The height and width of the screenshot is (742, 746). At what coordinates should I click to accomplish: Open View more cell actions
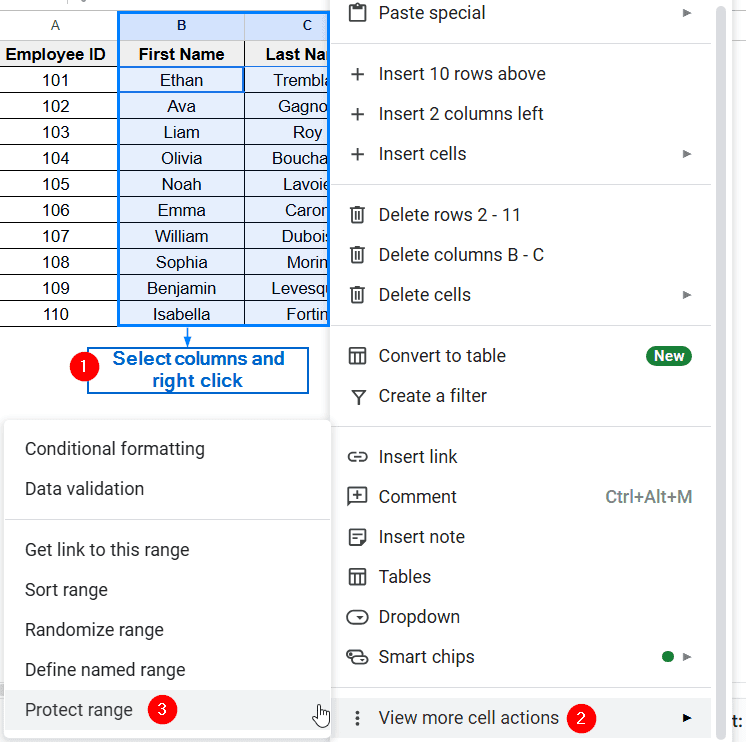pos(520,718)
